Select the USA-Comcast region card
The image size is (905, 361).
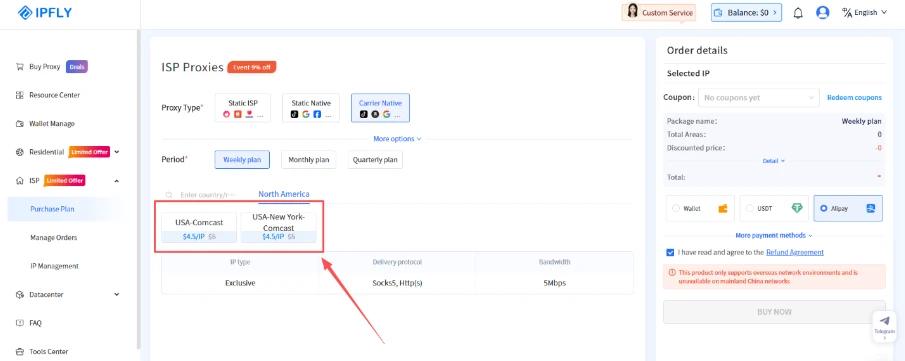(199, 228)
